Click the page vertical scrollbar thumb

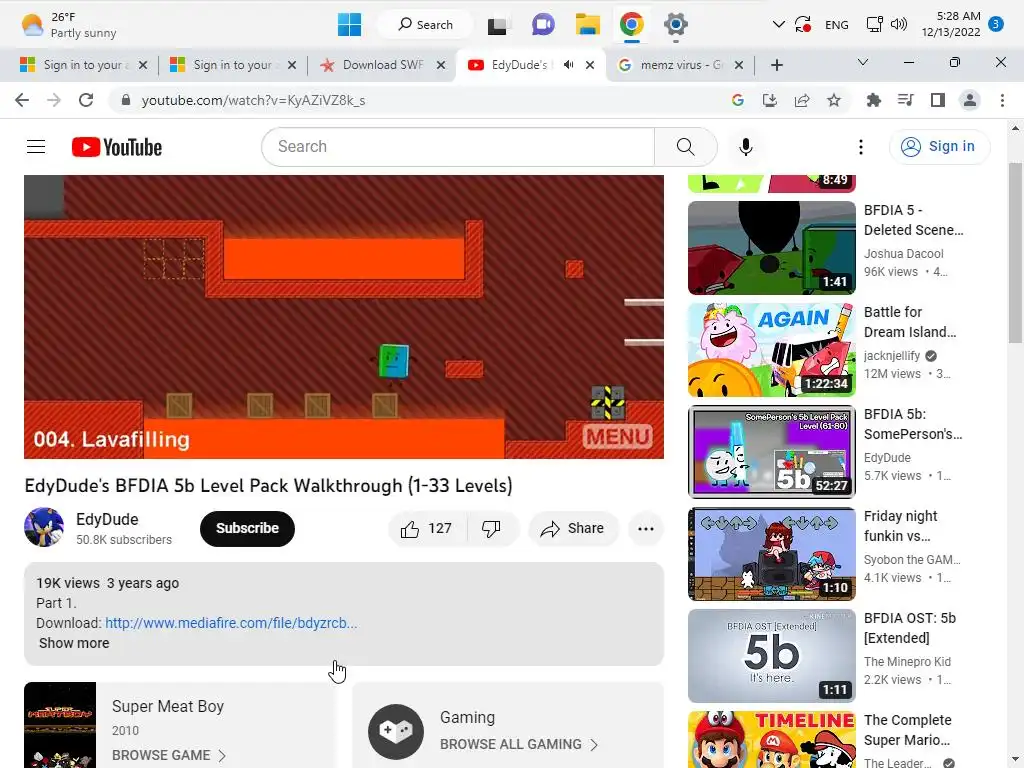click(1015, 253)
